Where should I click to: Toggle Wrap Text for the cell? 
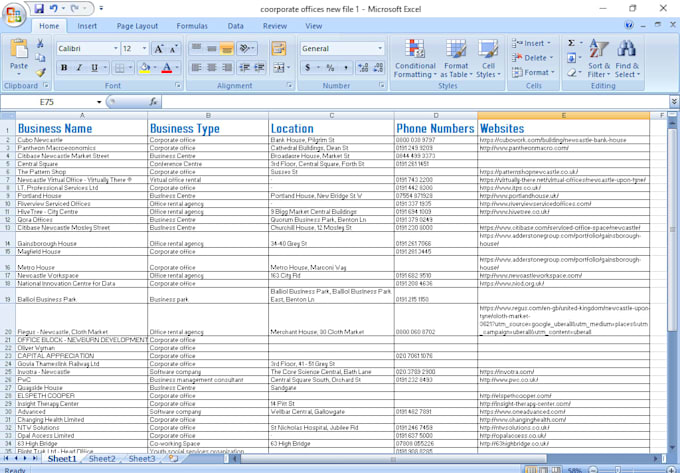click(x=279, y=49)
